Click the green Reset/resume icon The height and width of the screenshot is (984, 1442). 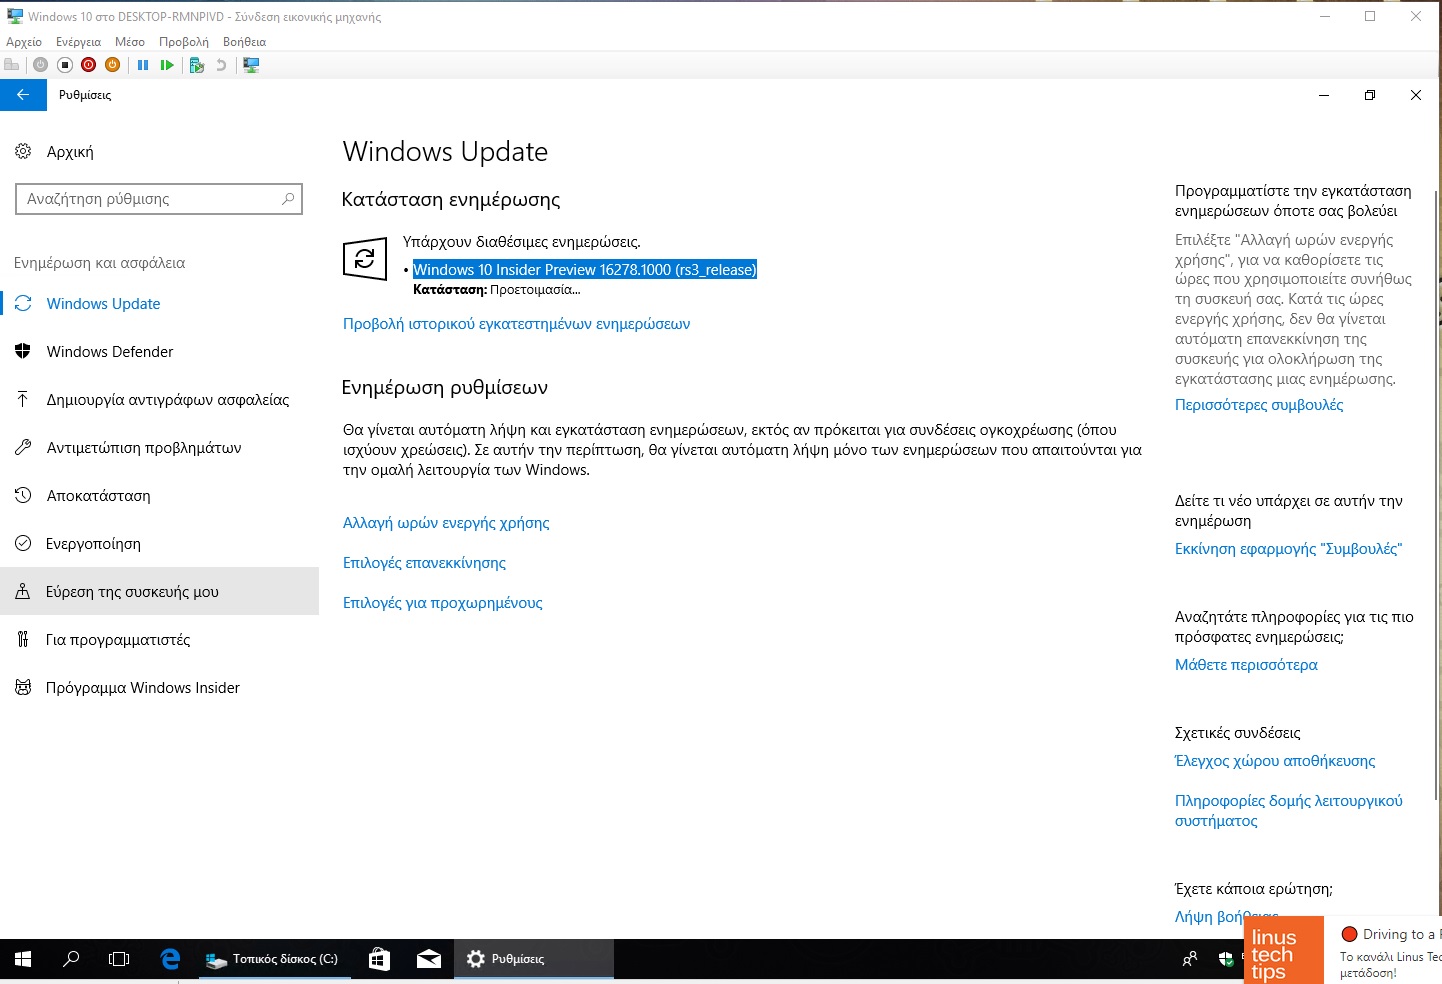pyautogui.click(x=167, y=65)
